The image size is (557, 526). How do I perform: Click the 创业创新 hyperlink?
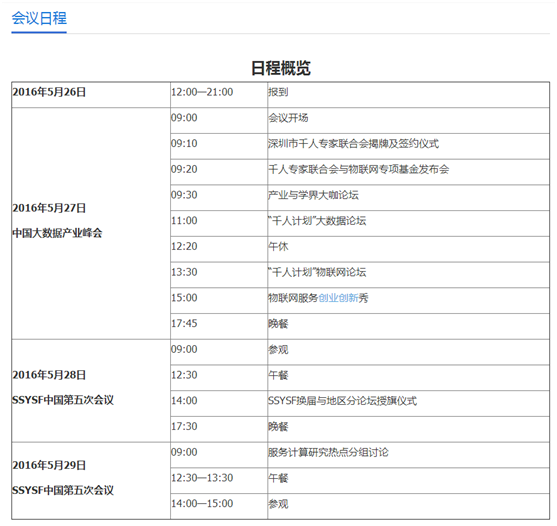tap(338, 298)
